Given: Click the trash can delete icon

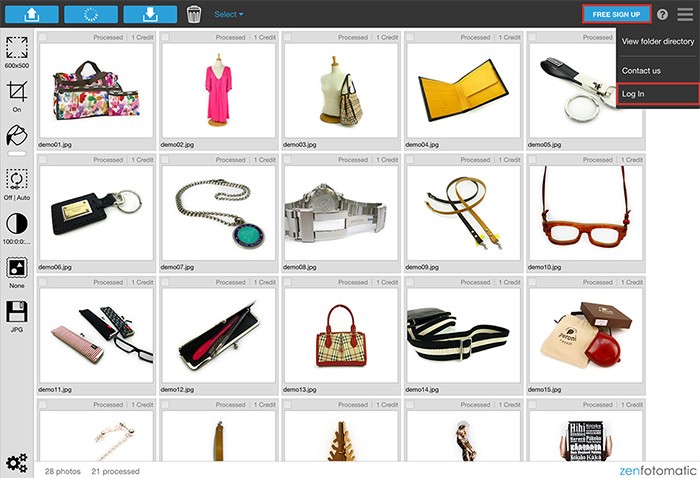Looking at the screenshot, I should (194, 15).
